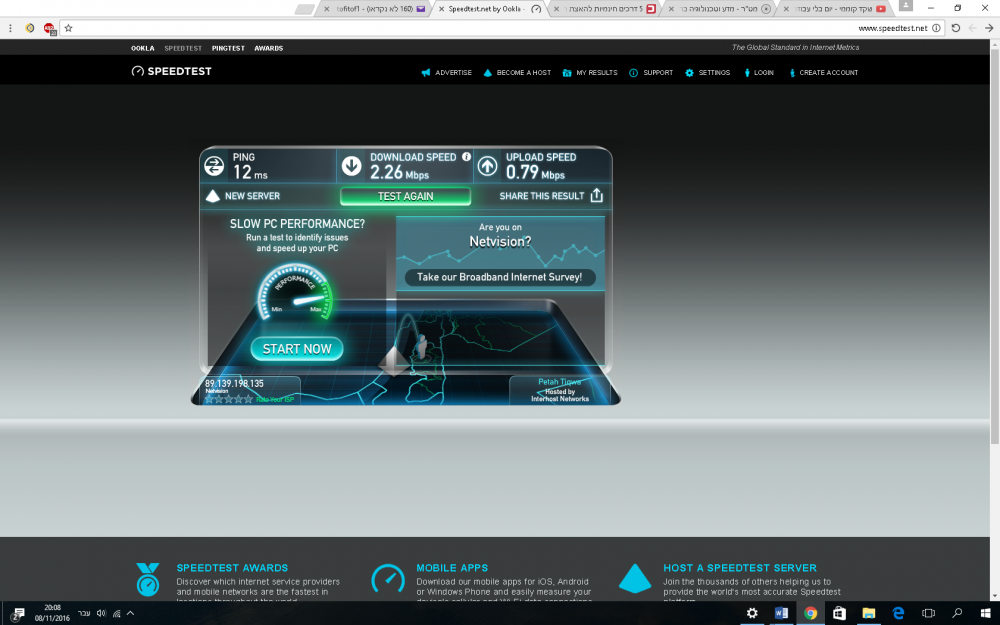
Task: Switch to the tofitof1 mail tab
Action: [375, 9]
